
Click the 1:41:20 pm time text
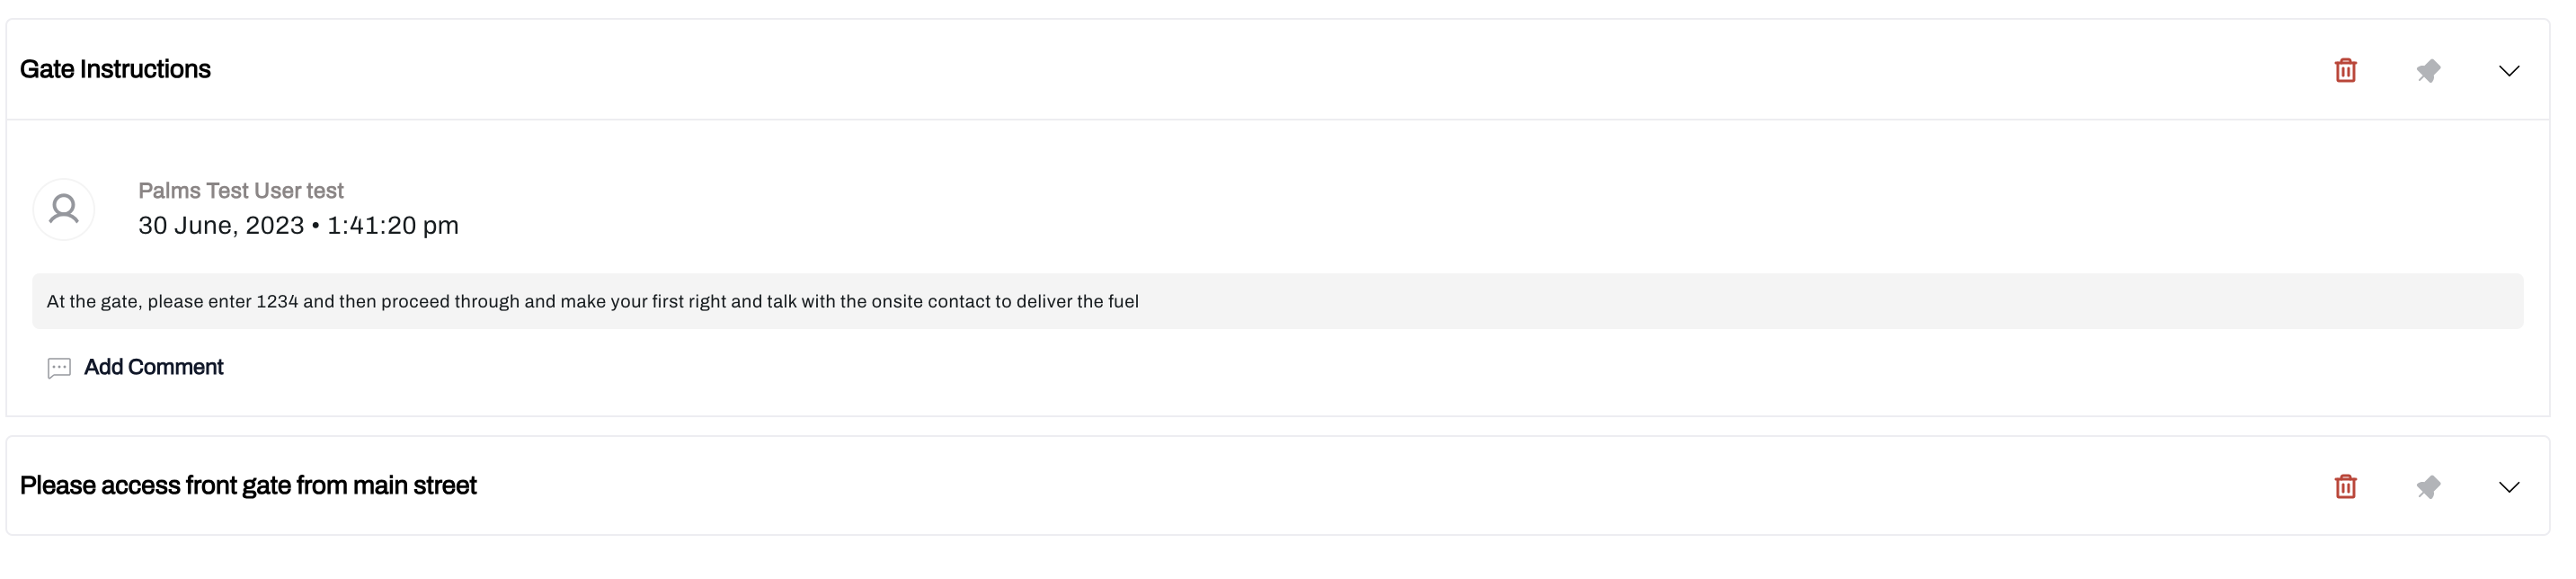pyautogui.click(x=393, y=226)
